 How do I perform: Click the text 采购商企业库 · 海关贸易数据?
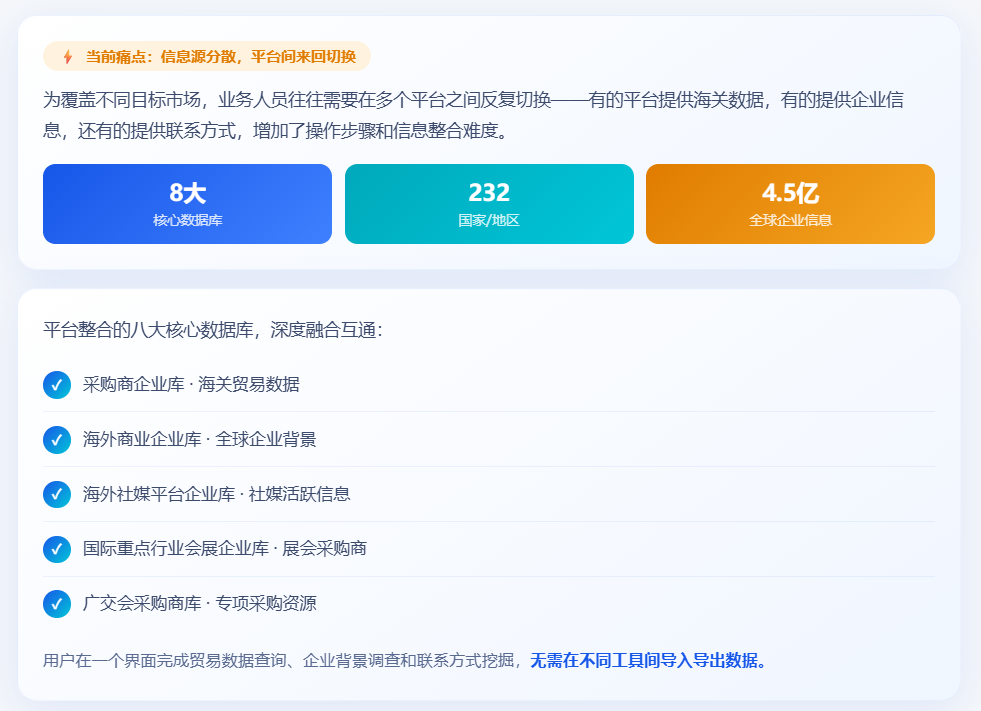191,384
